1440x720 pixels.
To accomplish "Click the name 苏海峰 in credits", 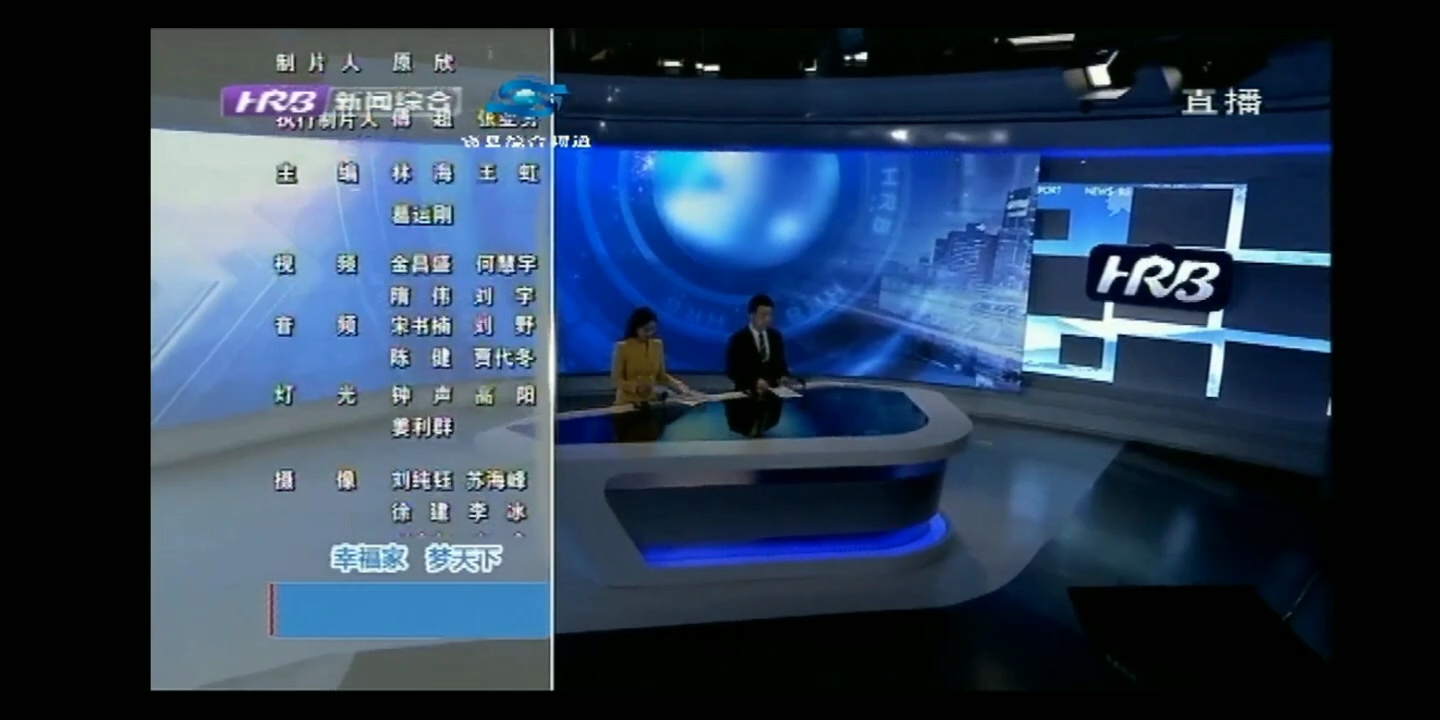I will click(x=497, y=481).
